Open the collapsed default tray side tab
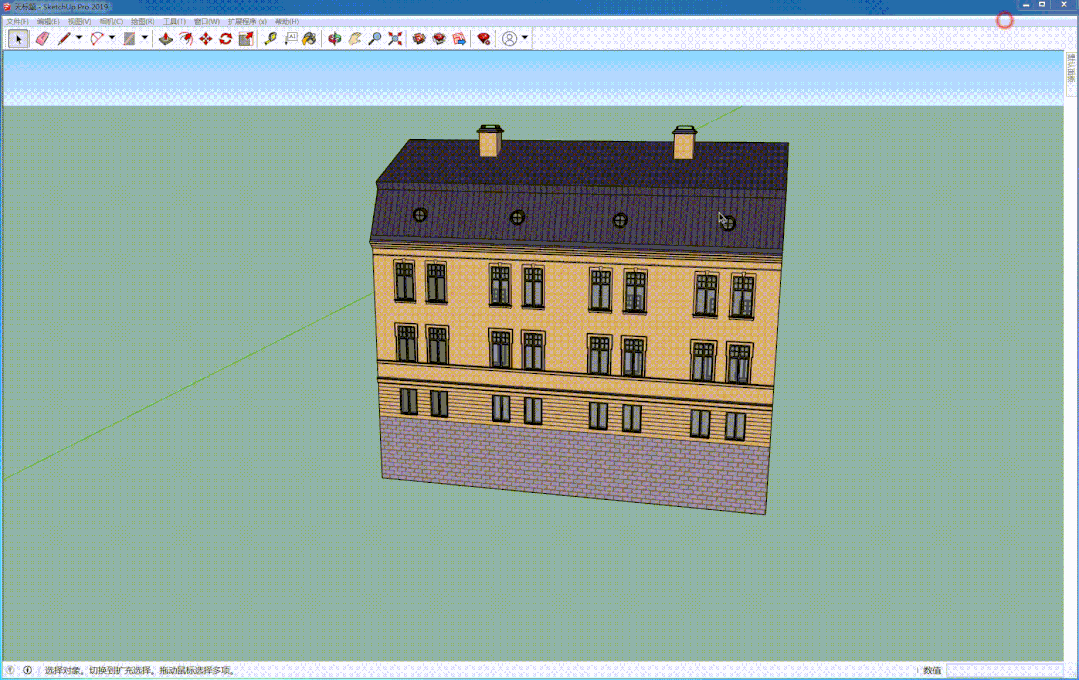 point(1071,74)
